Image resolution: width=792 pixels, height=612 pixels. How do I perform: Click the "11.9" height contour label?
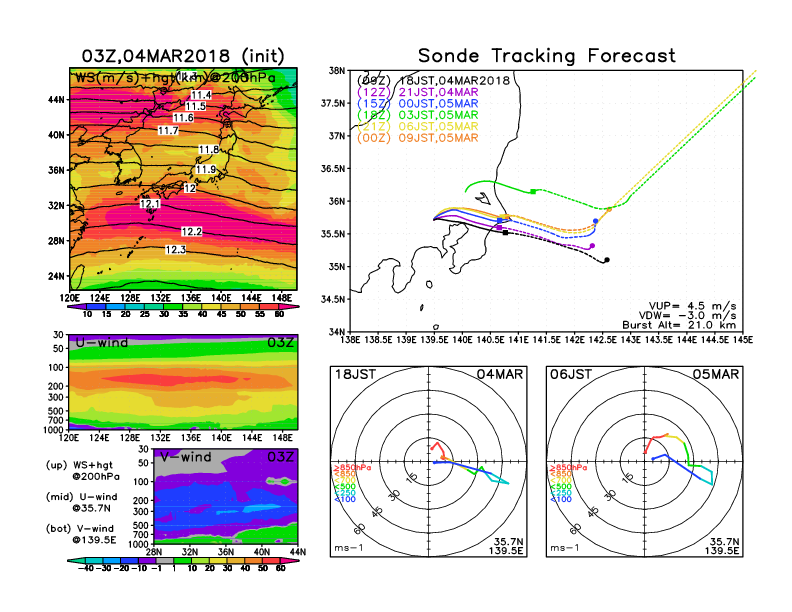(x=206, y=169)
